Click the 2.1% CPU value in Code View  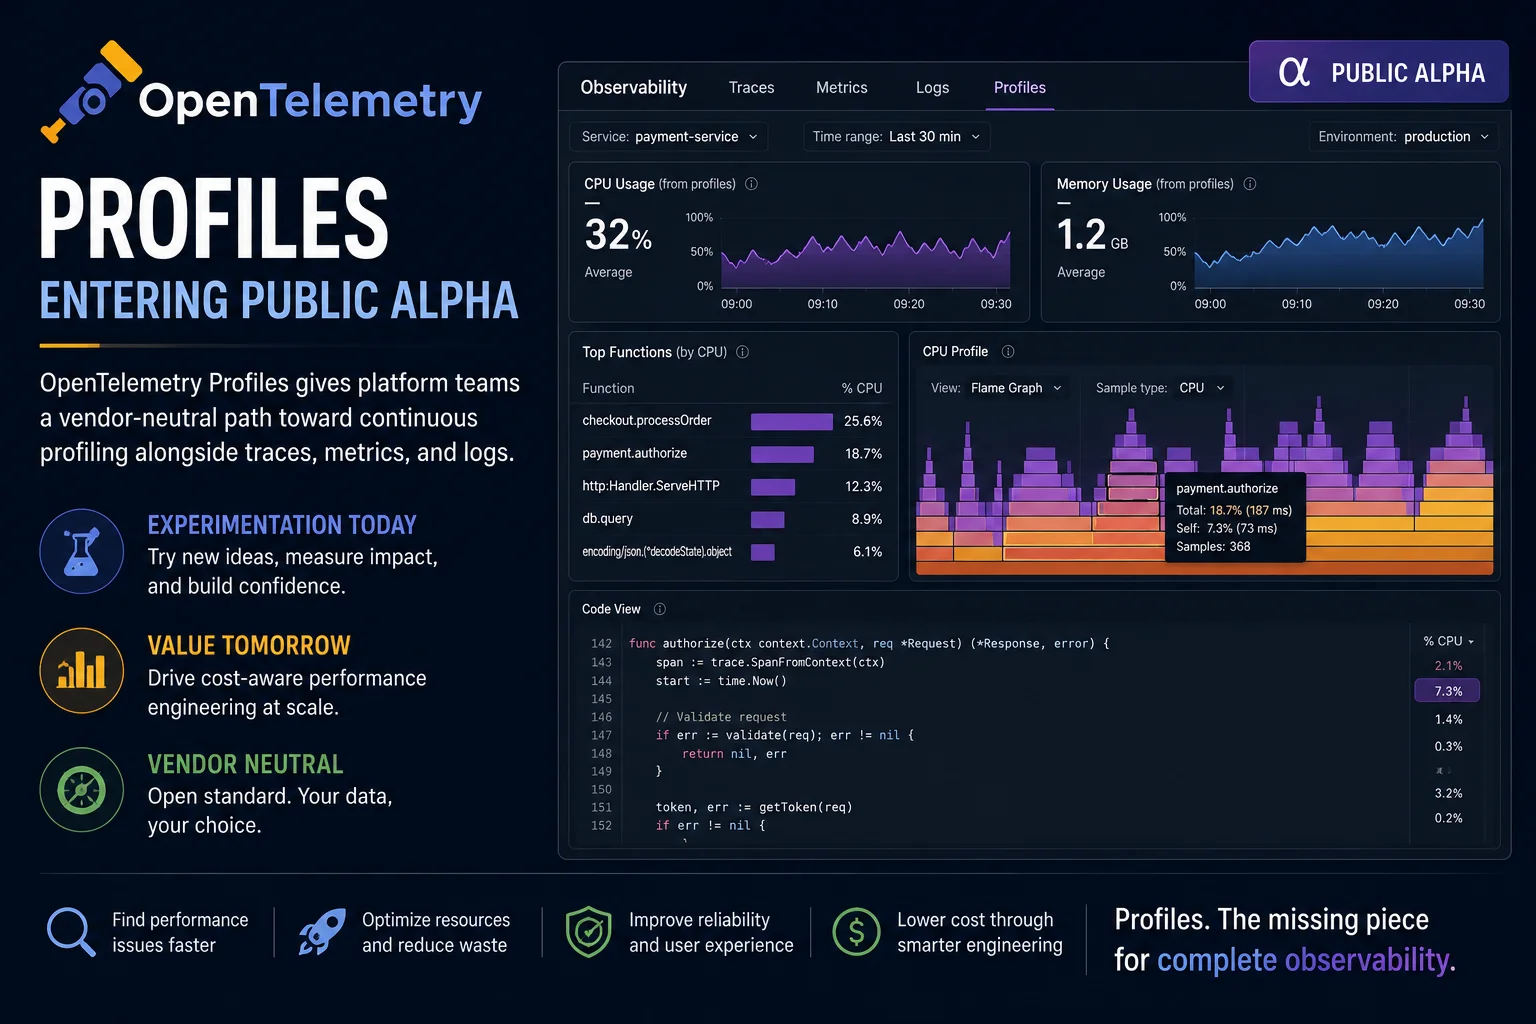pos(1448,666)
